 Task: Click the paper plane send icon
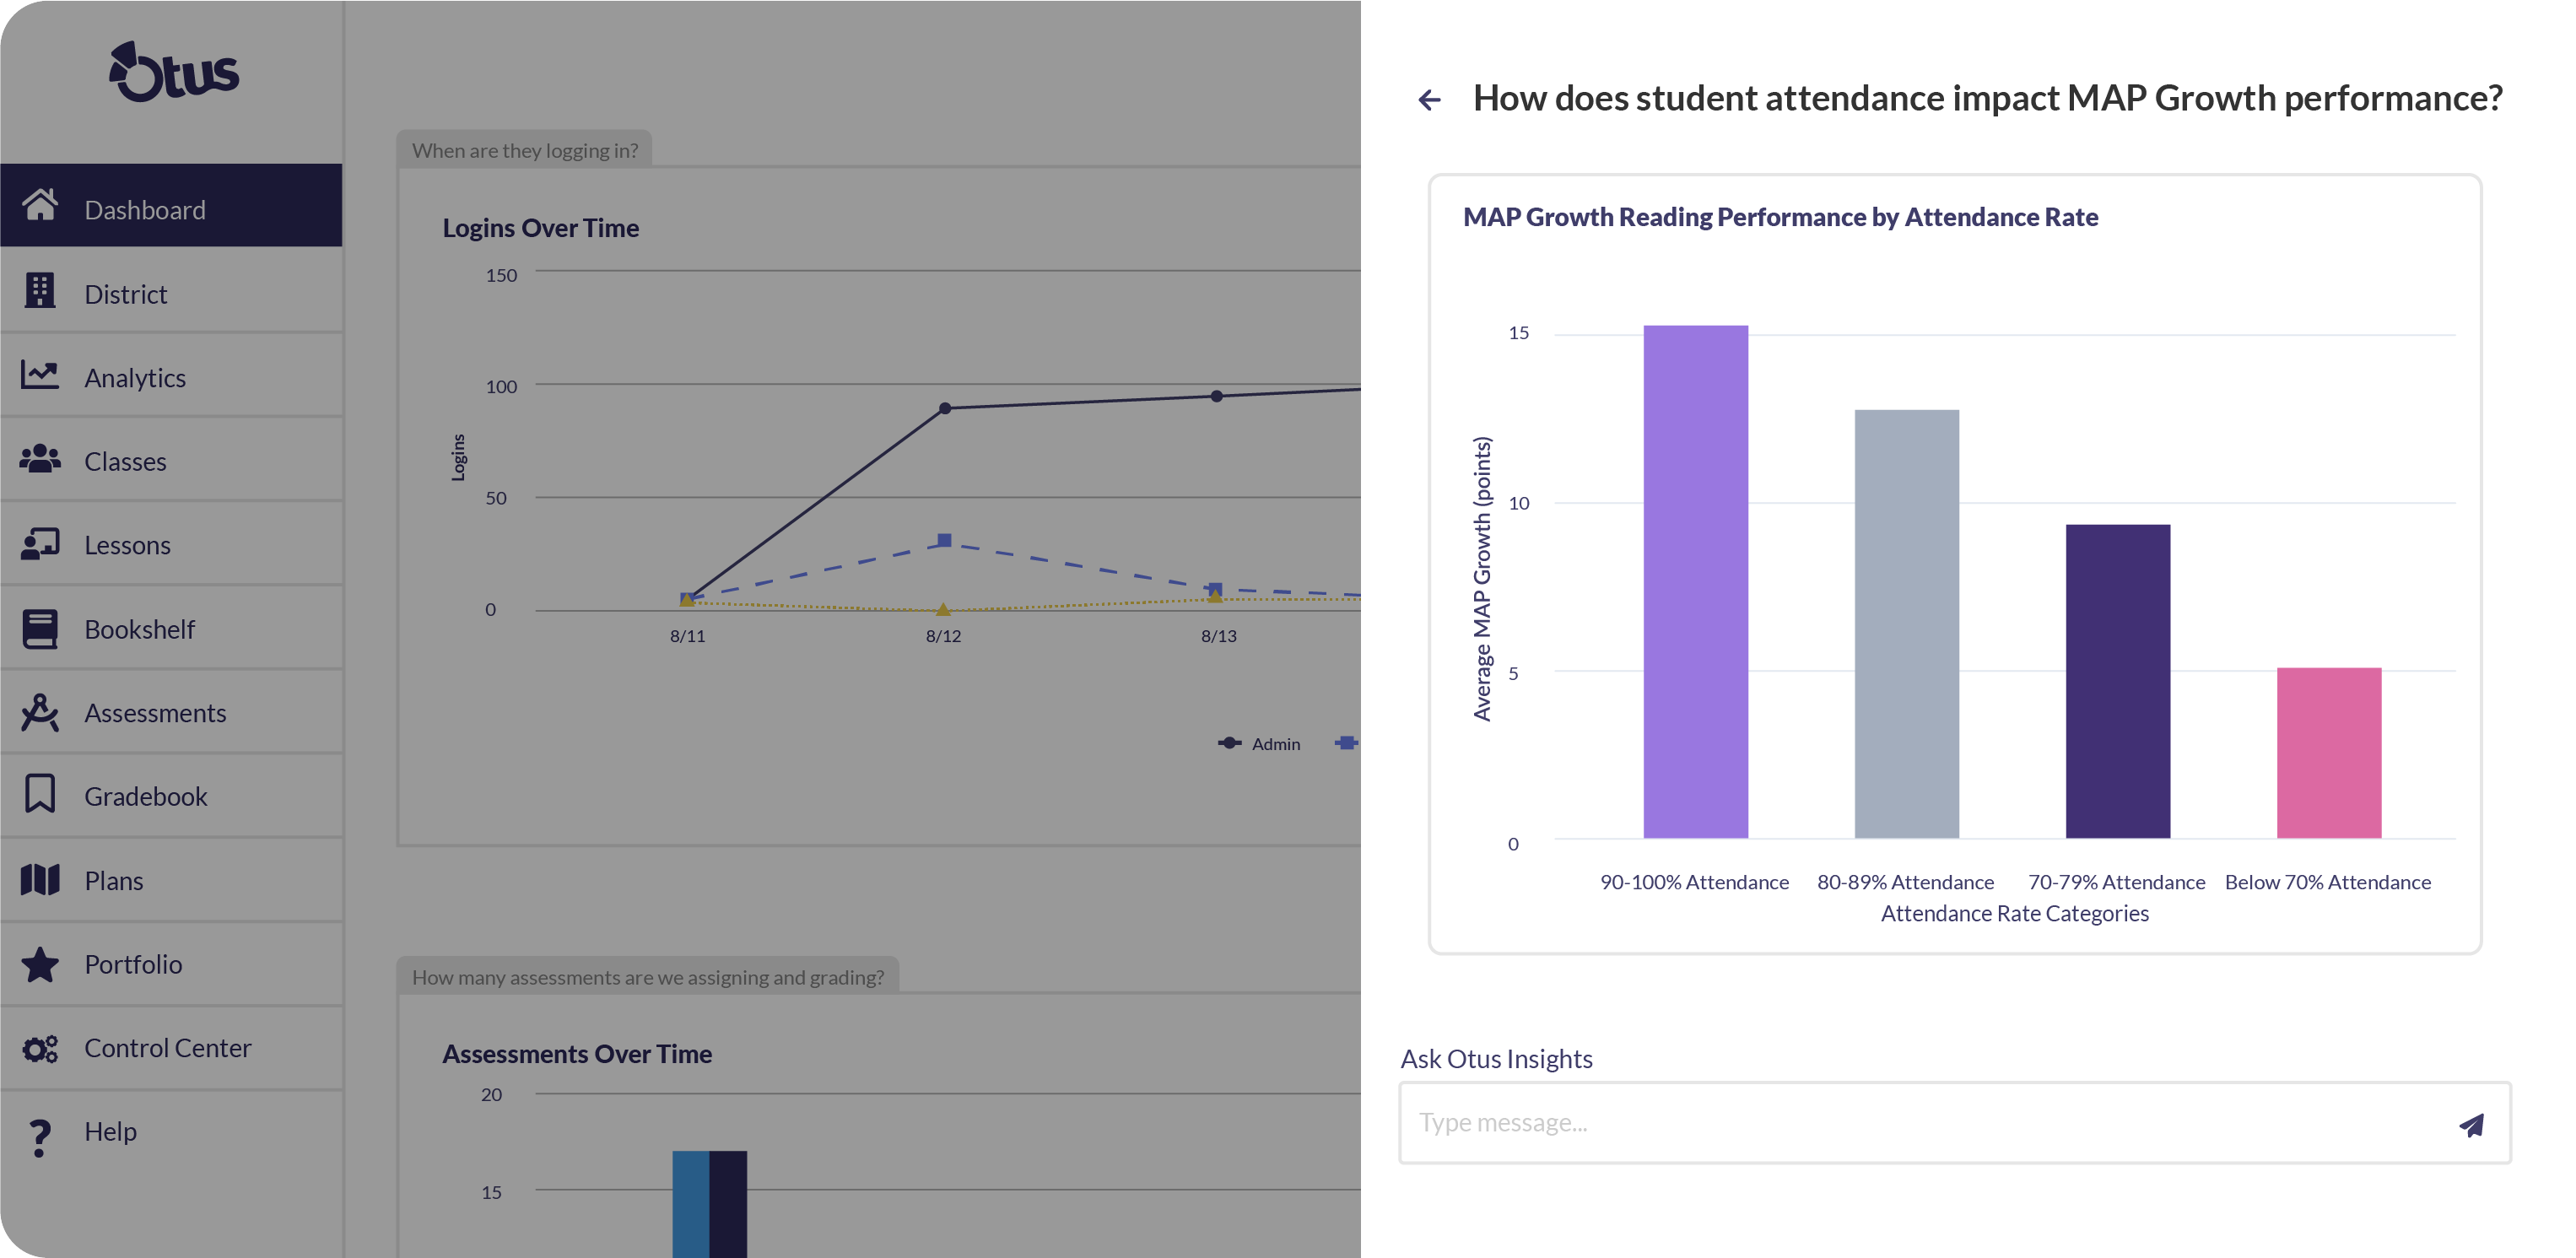(2471, 1124)
